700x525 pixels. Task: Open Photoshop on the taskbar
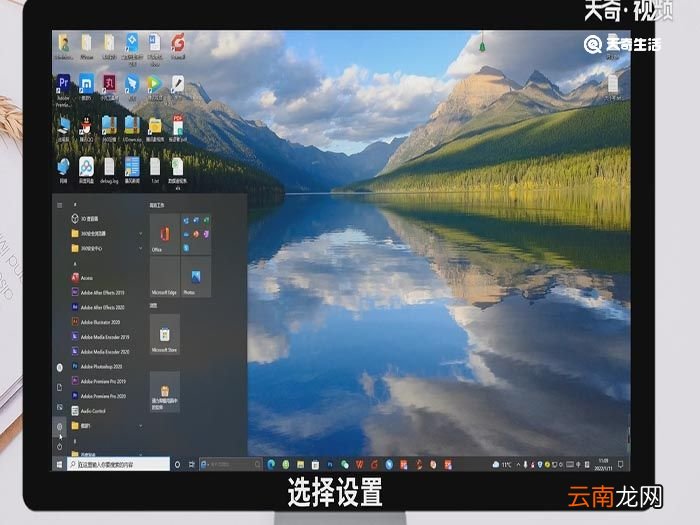click(x=330, y=465)
